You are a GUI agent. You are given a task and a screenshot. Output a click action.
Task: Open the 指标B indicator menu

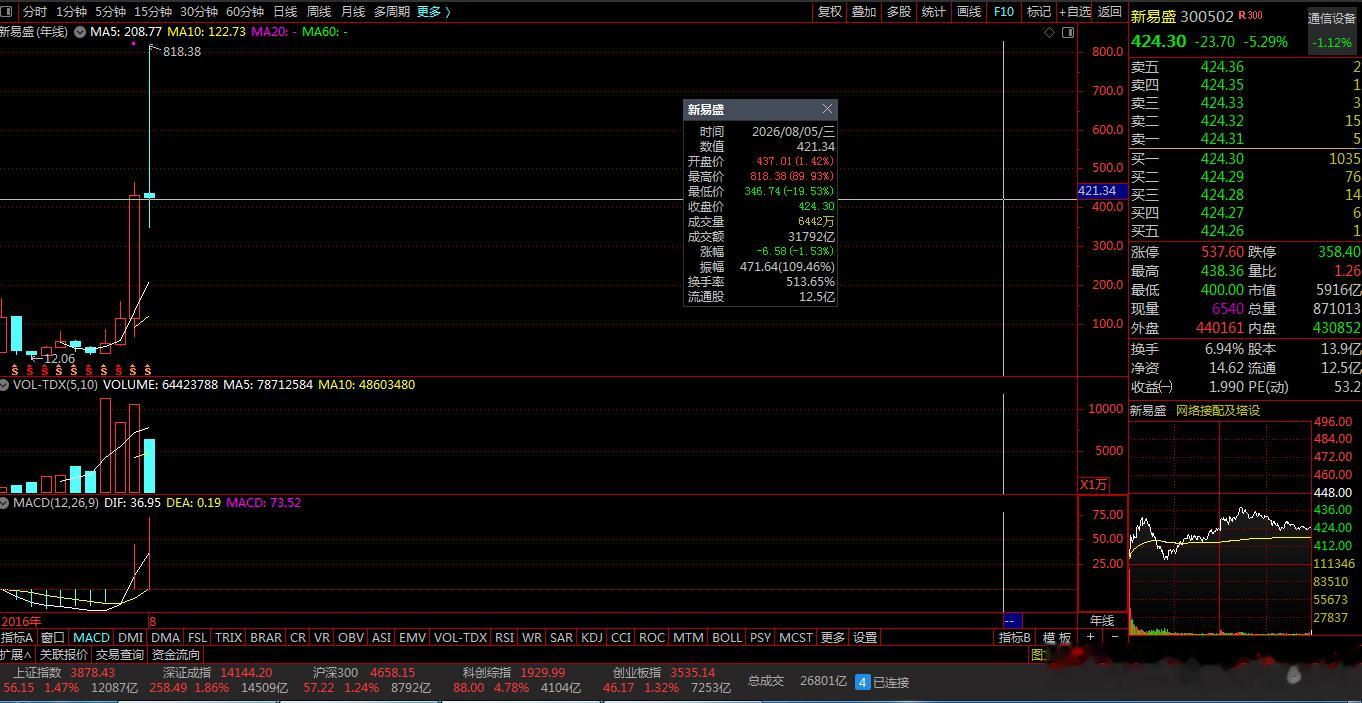(1015, 637)
